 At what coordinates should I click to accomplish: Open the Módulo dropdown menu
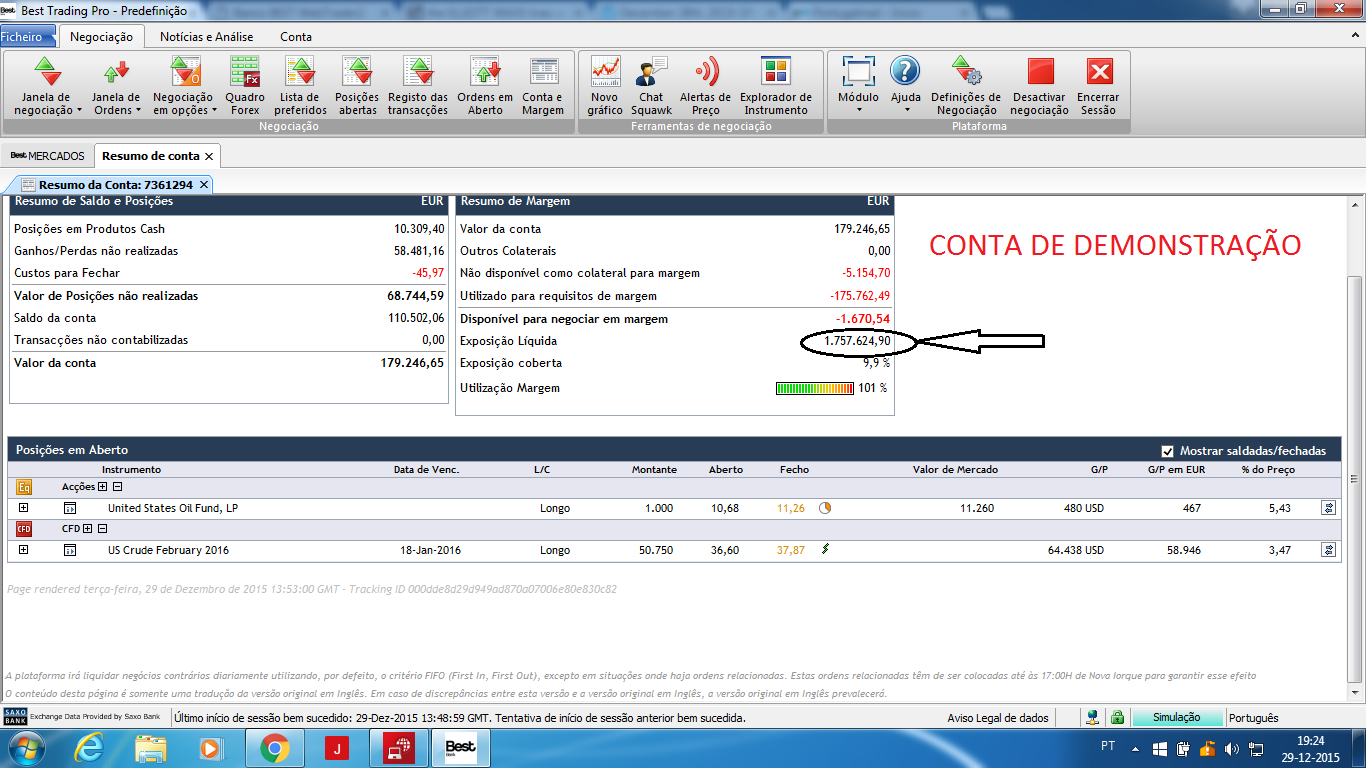858,85
